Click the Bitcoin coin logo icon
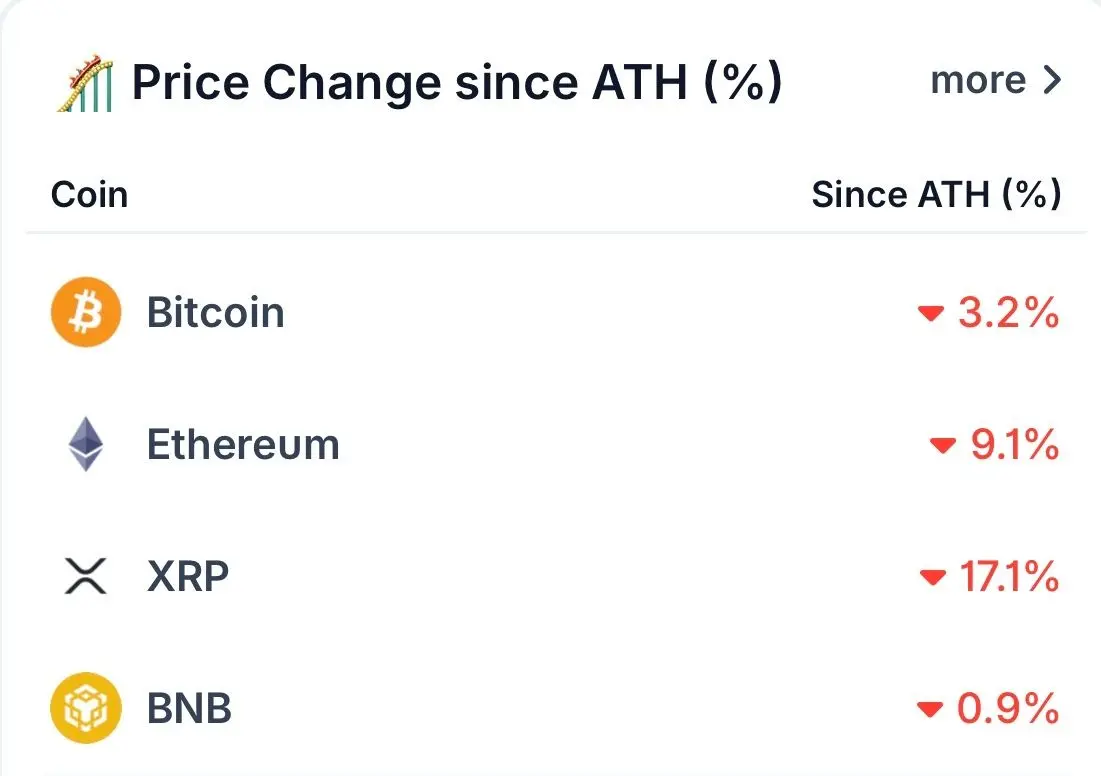Image resolution: width=1101 pixels, height=776 pixels. [x=86, y=313]
